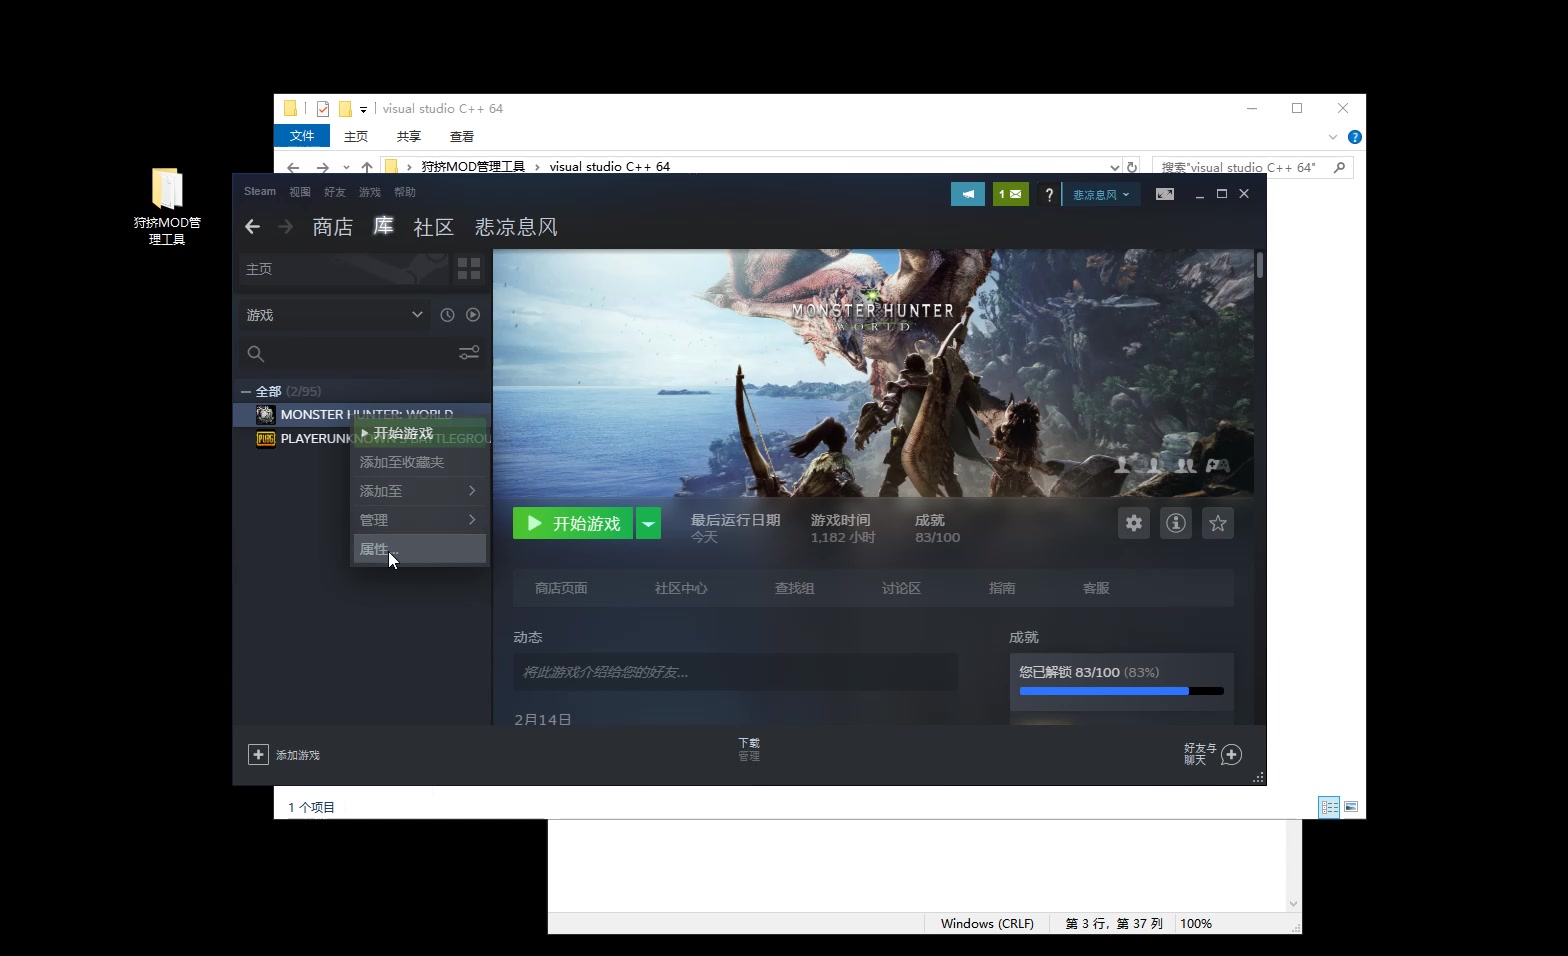
Task: Click 开始游戏 in the context menu
Action: coord(420,433)
